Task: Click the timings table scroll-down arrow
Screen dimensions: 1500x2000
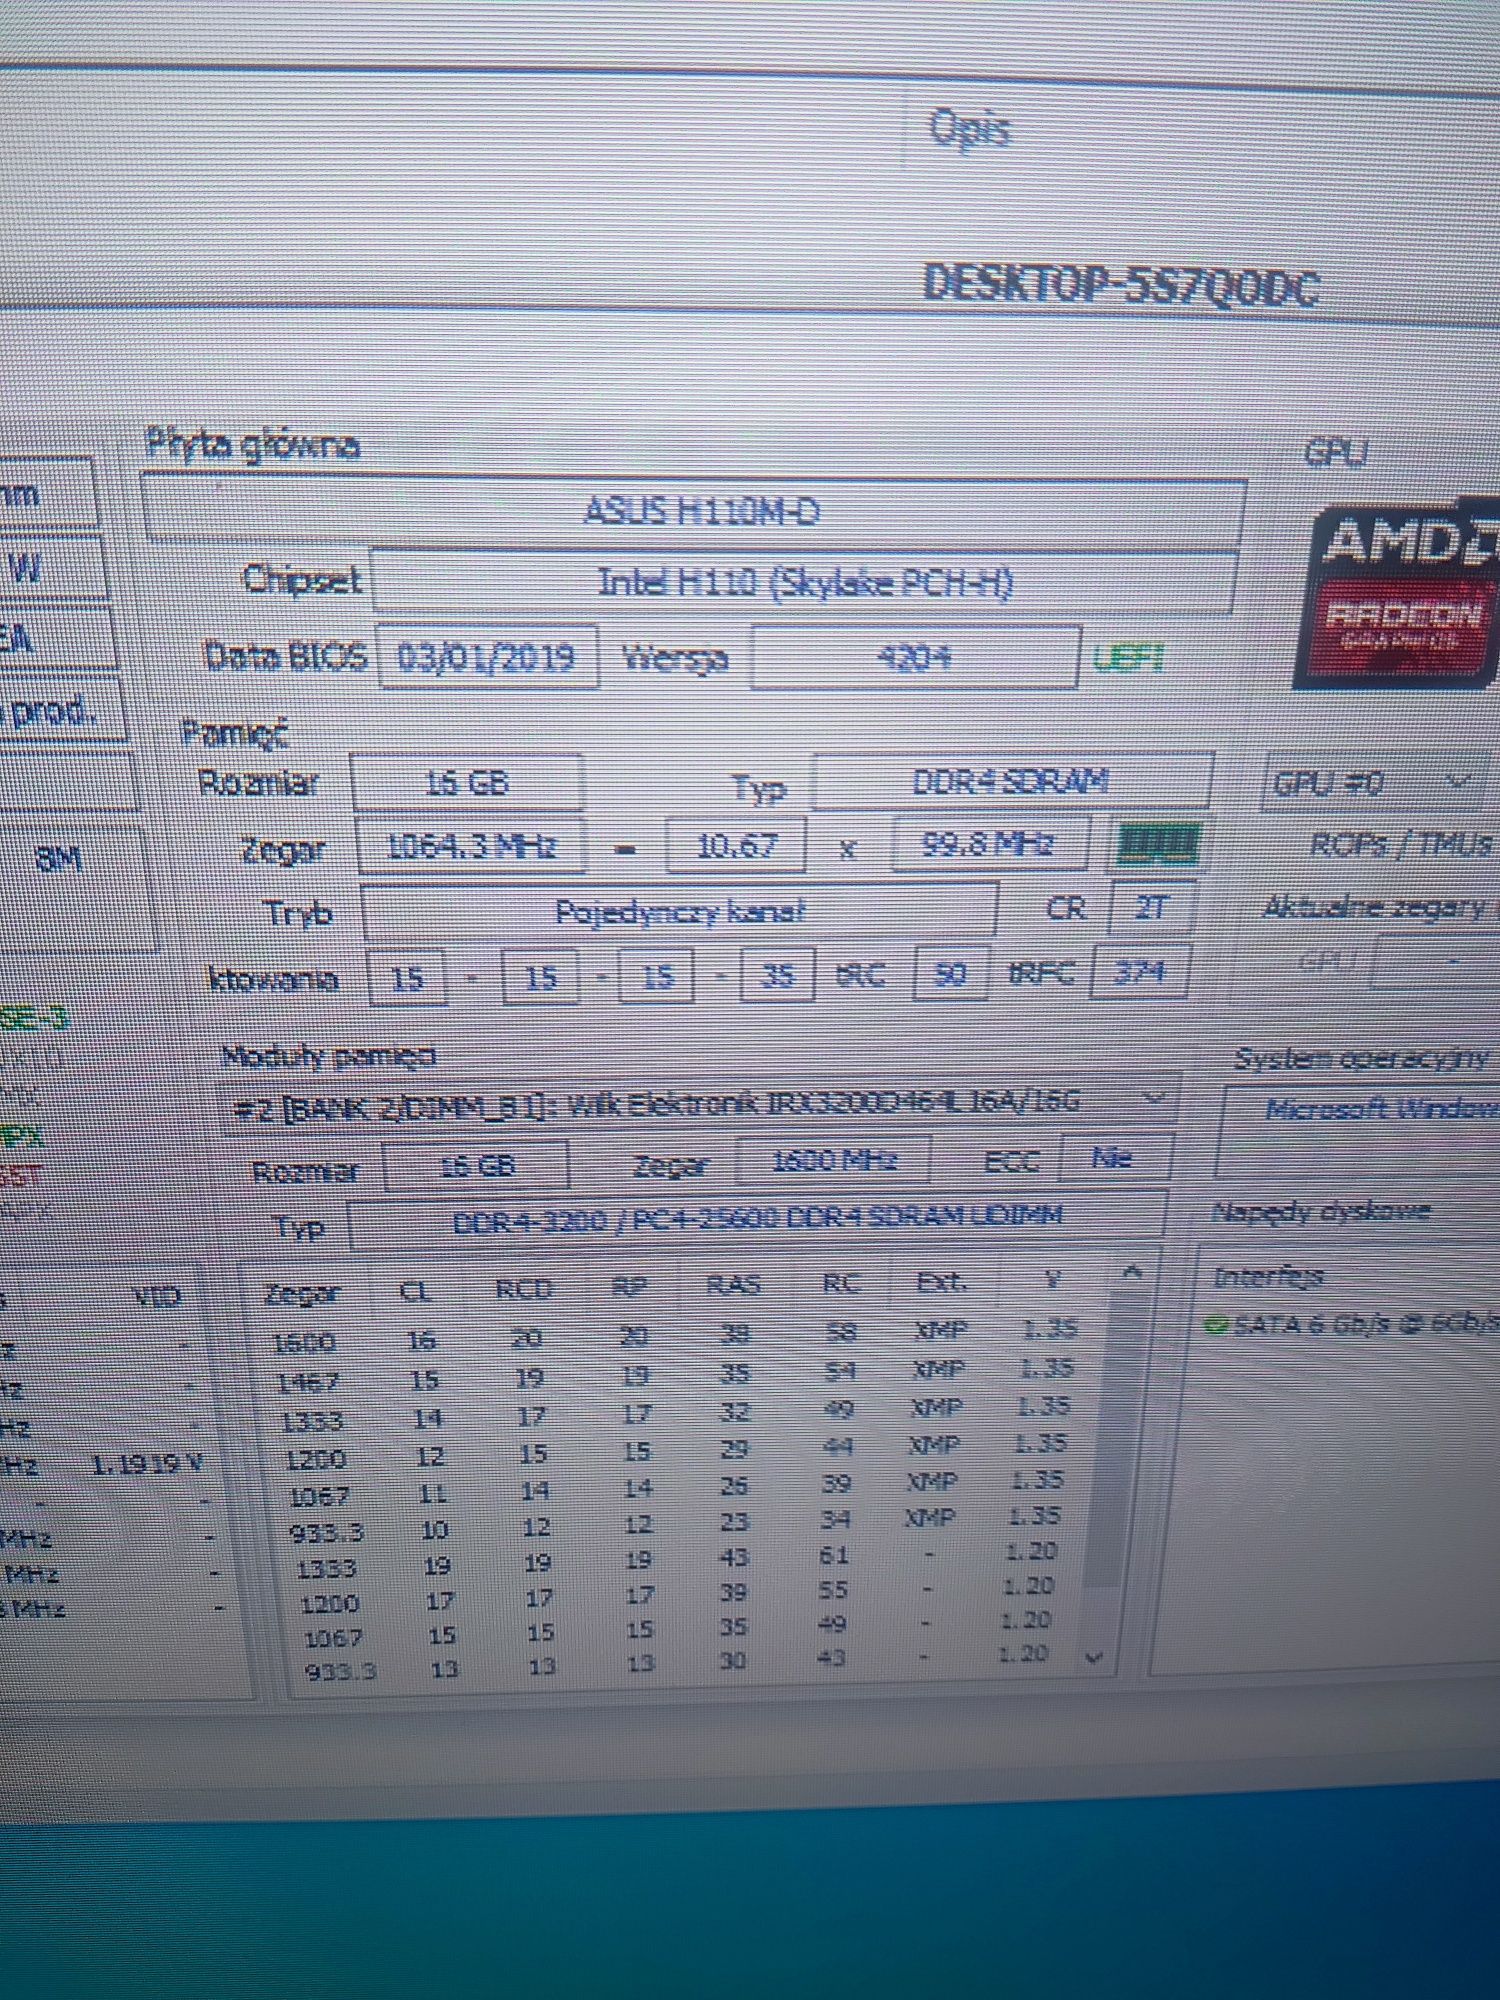Action: (1094, 1658)
